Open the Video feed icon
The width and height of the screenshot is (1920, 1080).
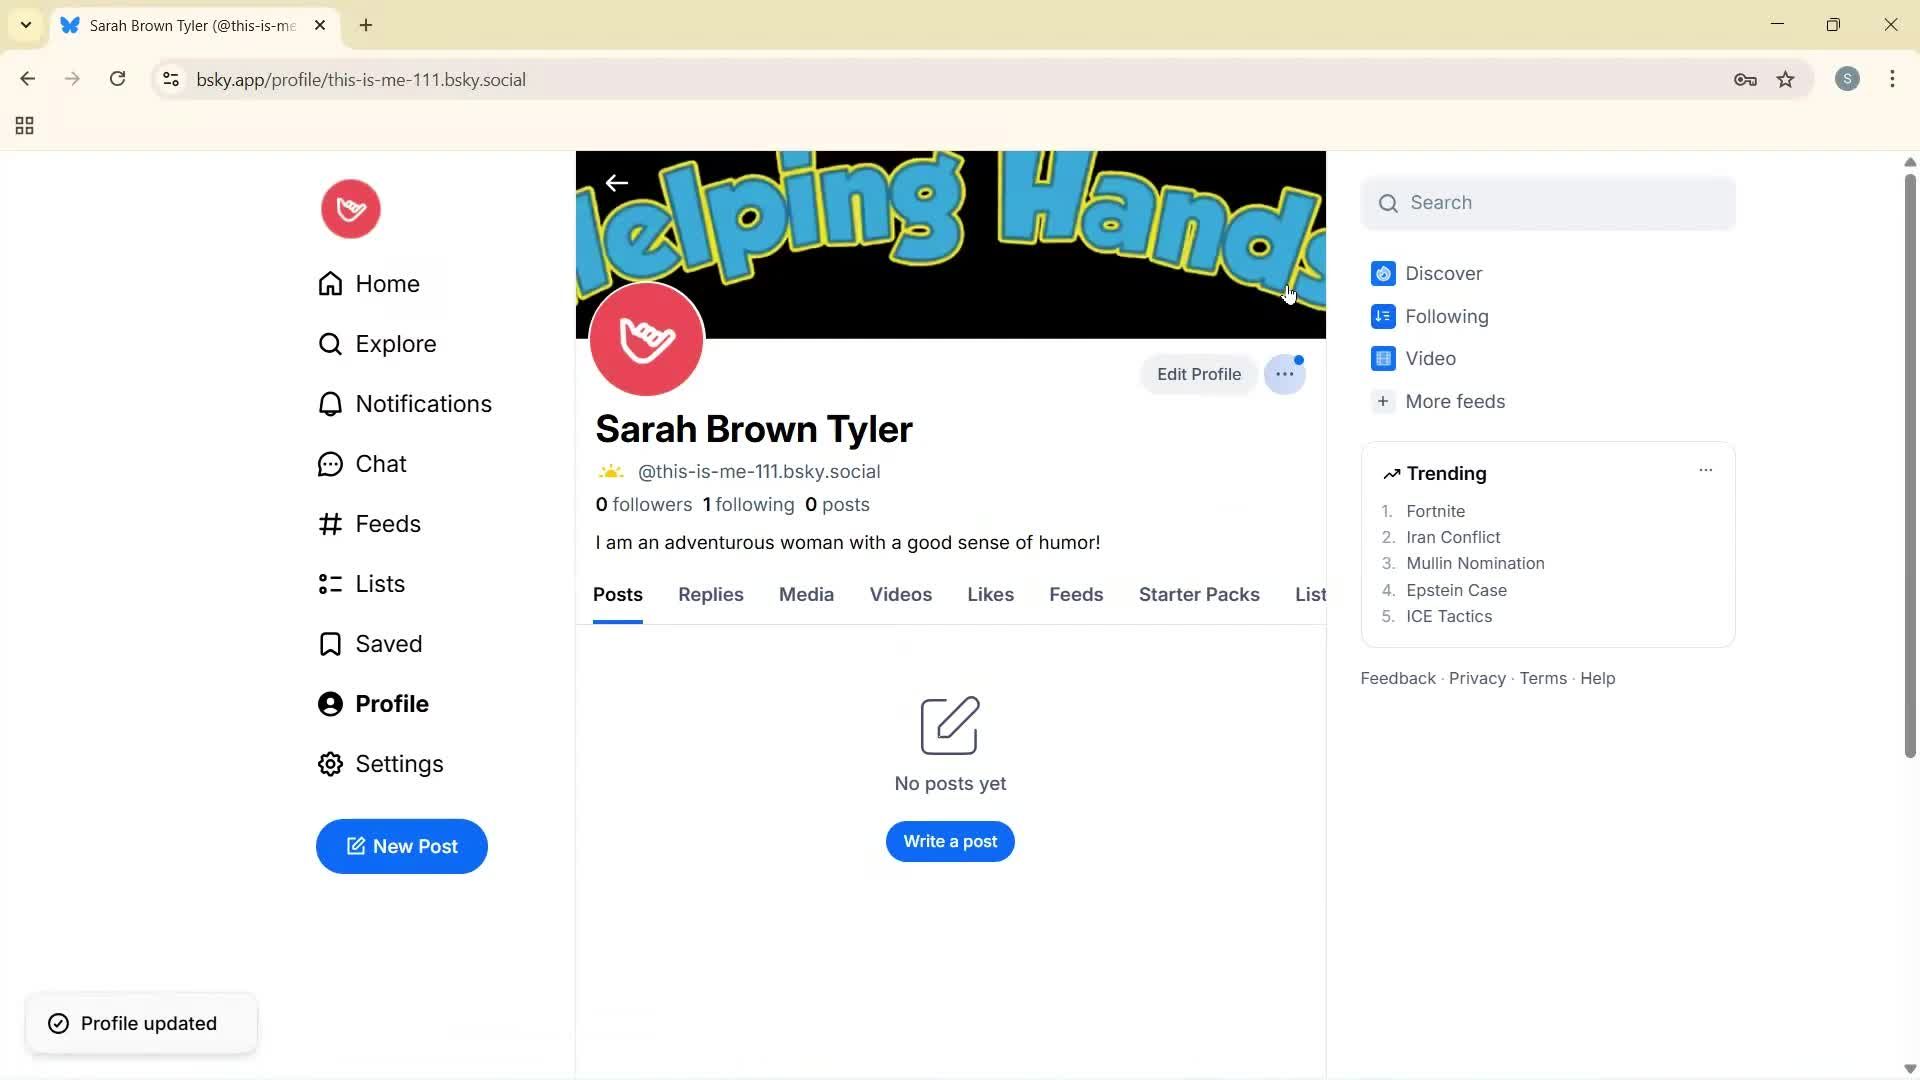coord(1383,358)
